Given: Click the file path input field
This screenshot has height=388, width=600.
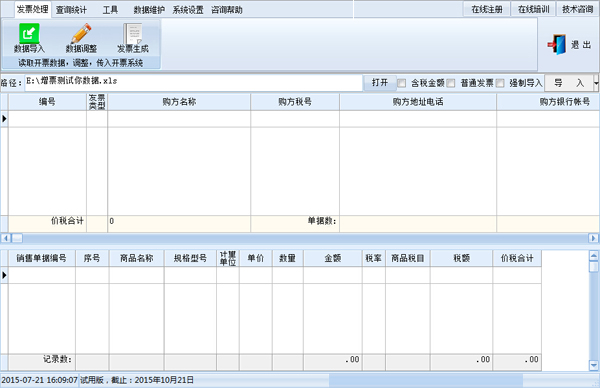Looking at the screenshot, I should click(193, 83).
